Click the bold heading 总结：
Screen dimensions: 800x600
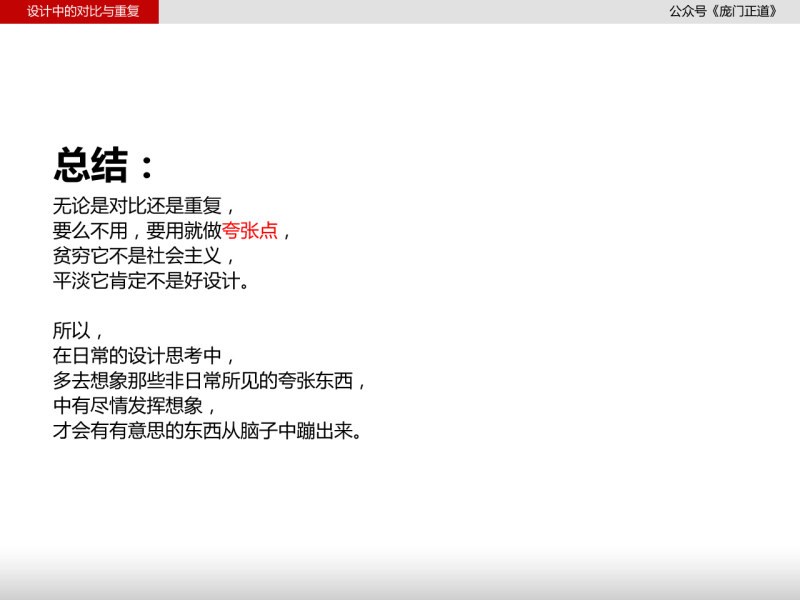click(x=104, y=165)
